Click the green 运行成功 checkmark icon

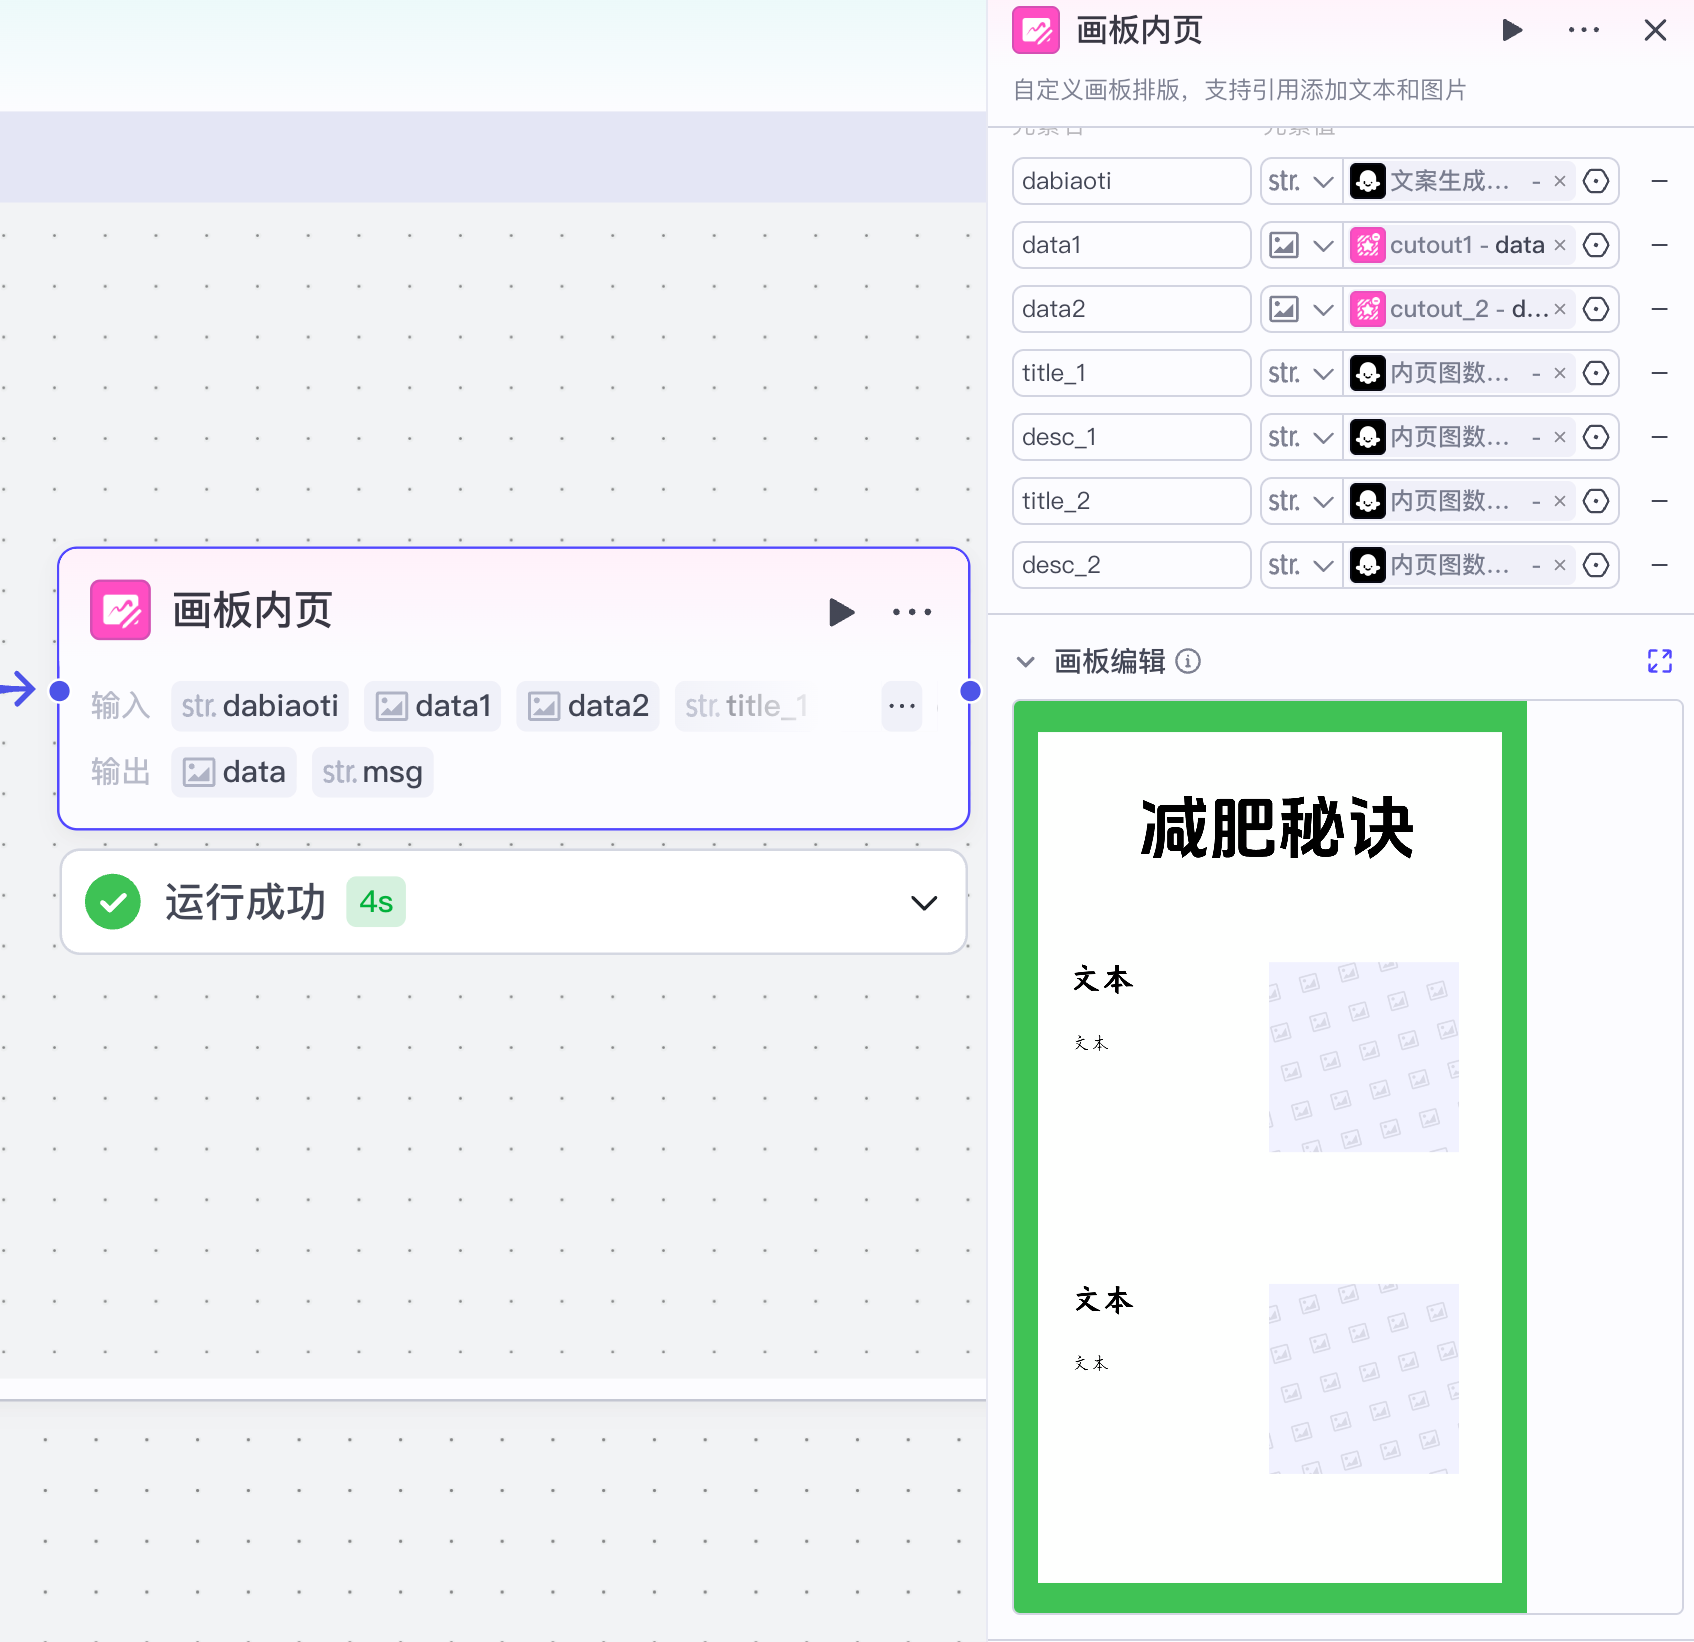click(x=113, y=901)
